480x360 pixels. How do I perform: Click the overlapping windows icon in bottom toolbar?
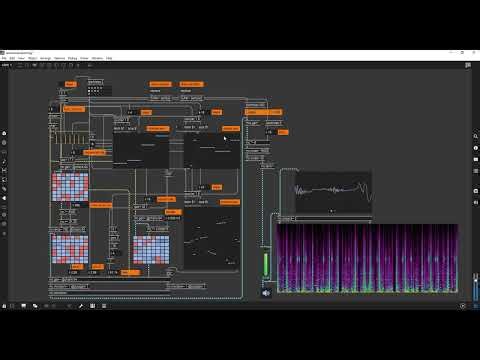coord(35,306)
